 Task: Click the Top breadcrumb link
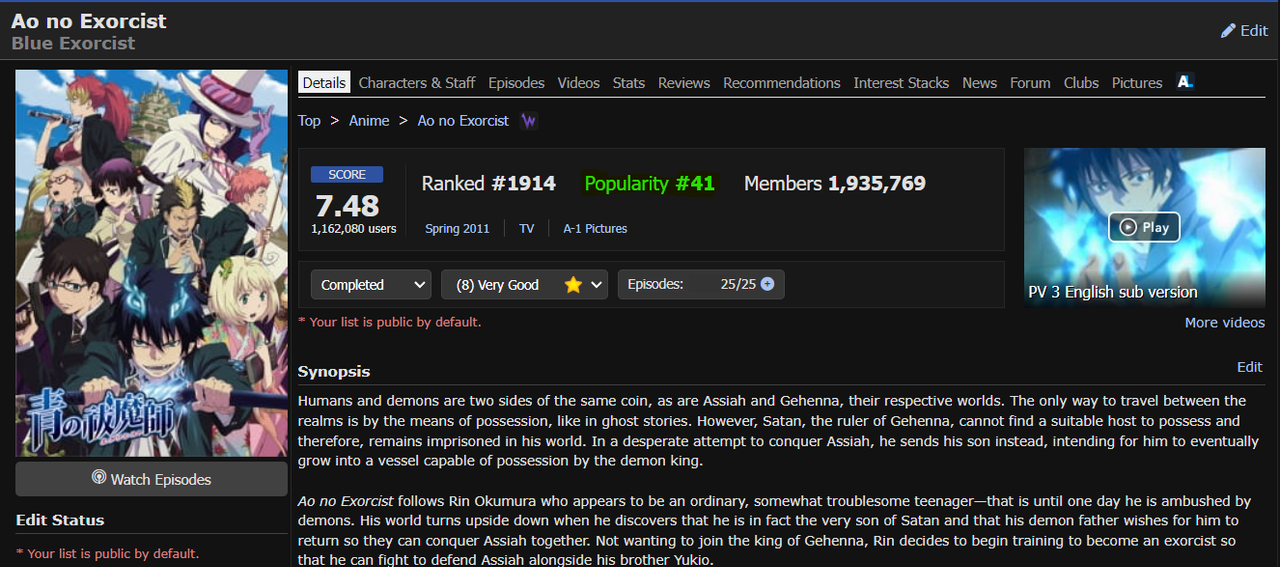[x=309, y=121]
